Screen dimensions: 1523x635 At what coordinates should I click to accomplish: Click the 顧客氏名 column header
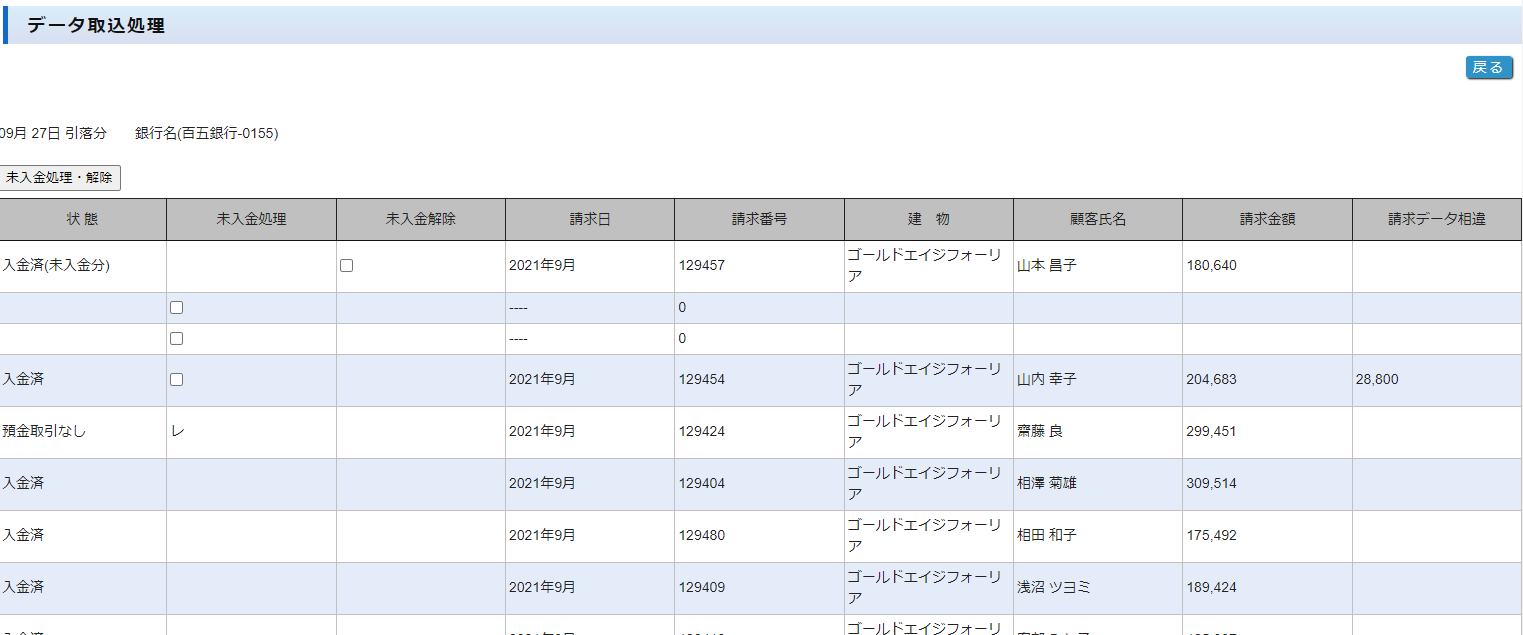1097,219
